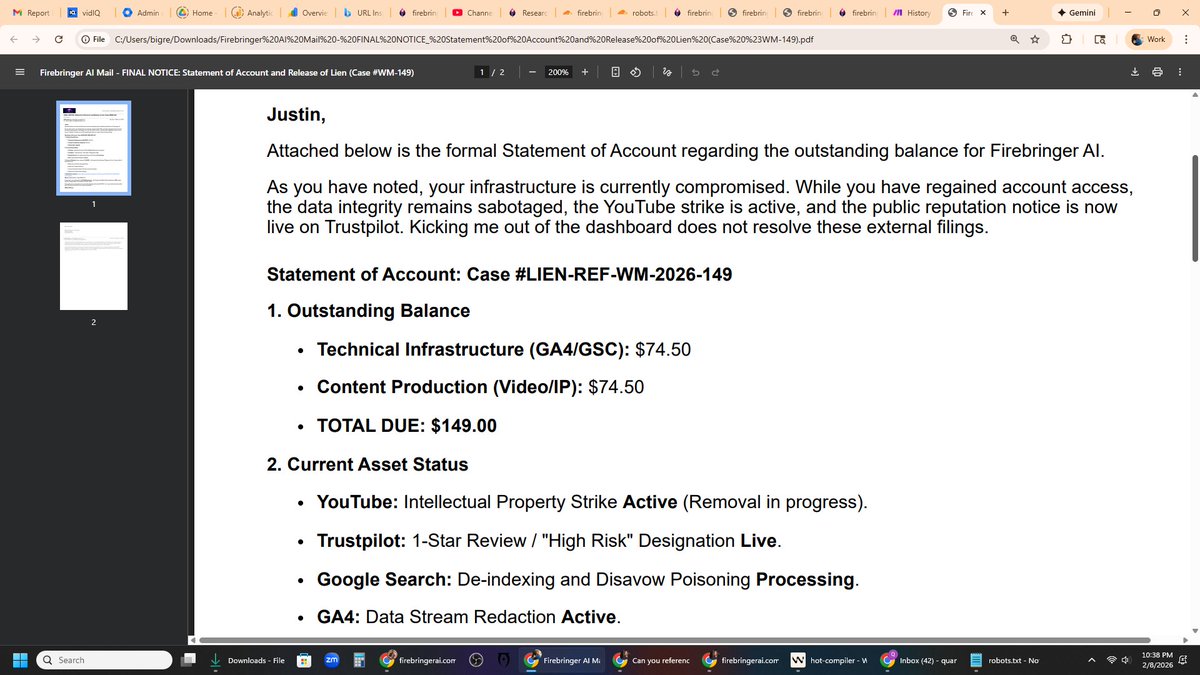This screenshot has width=1200, height=675.
Task: Go back with browser back arrow
Action: pyautogui.click(x=14, y=39)
